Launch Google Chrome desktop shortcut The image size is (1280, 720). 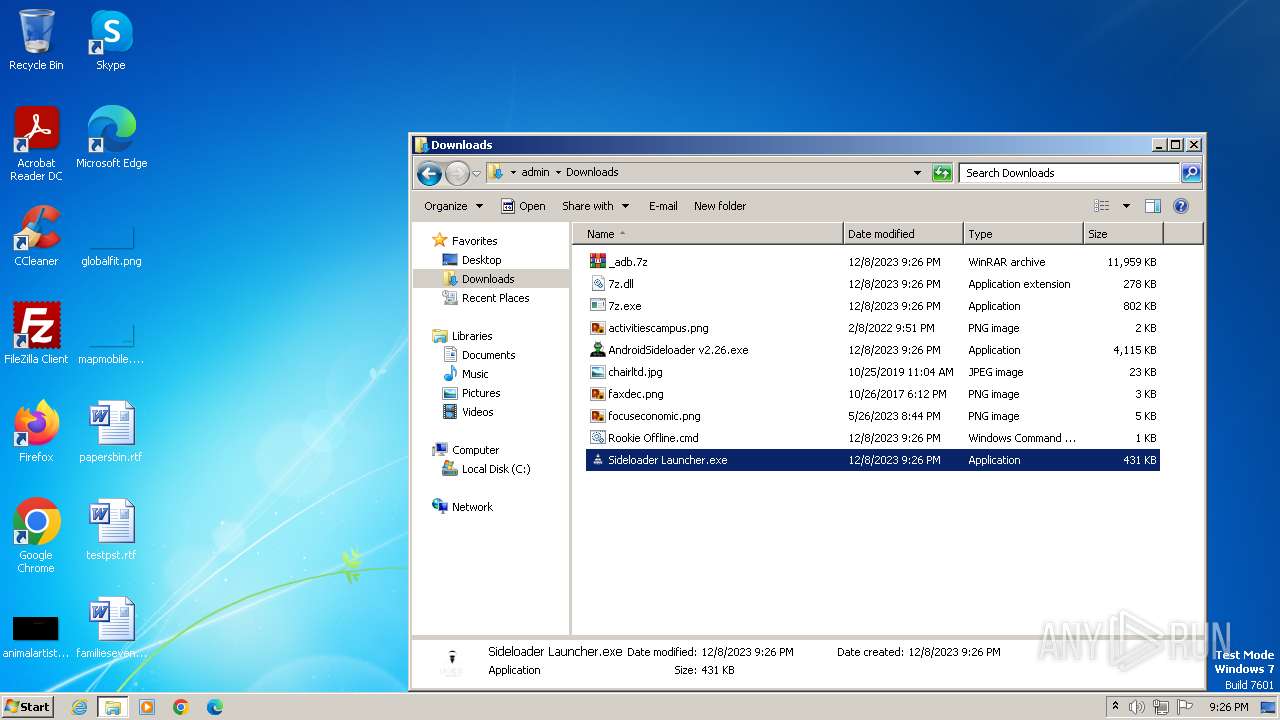tap(36, 536)
